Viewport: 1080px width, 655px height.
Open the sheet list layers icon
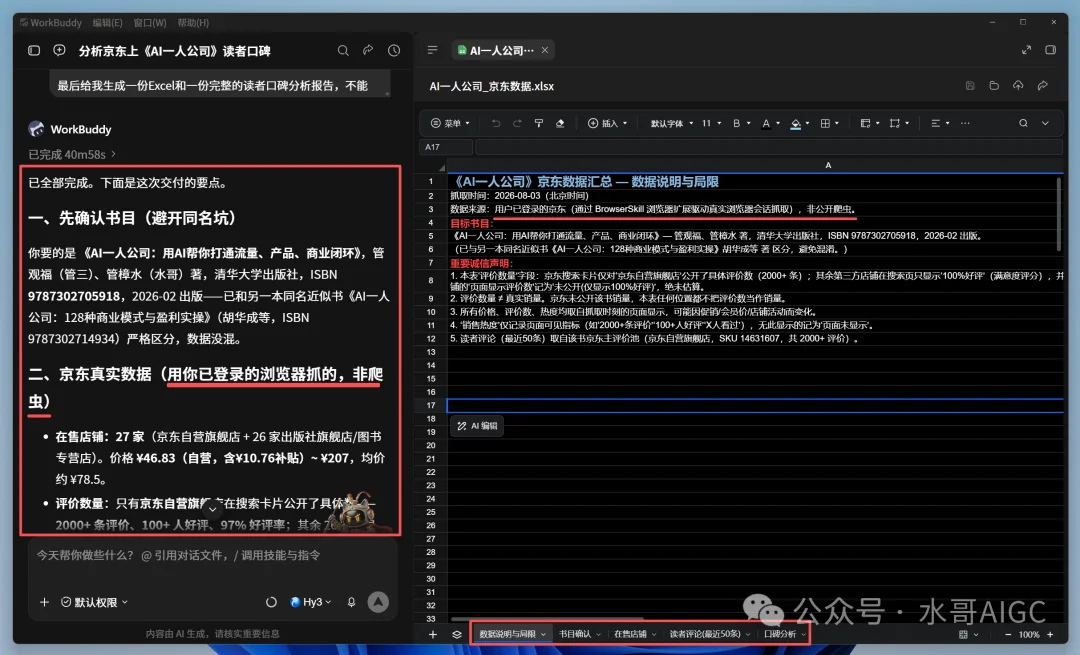(x=457, y=634)
